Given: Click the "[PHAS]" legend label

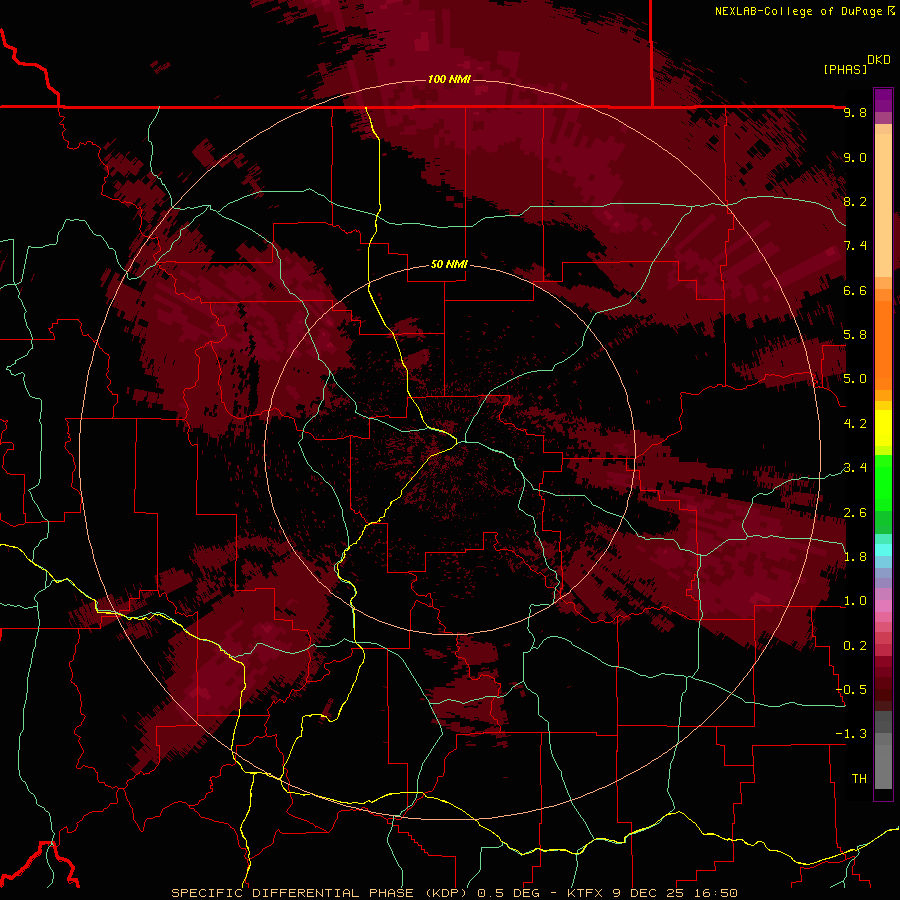Looking at the screenshot, I should pyautogui.click(x=844, y=69).
